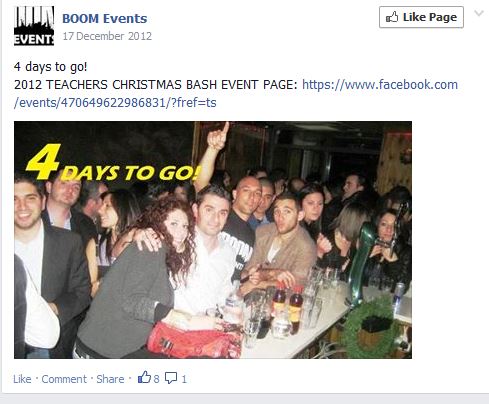Open the BOOM Events profile picture
Screen dimensions: 489x404
click(x=34, y=26)
